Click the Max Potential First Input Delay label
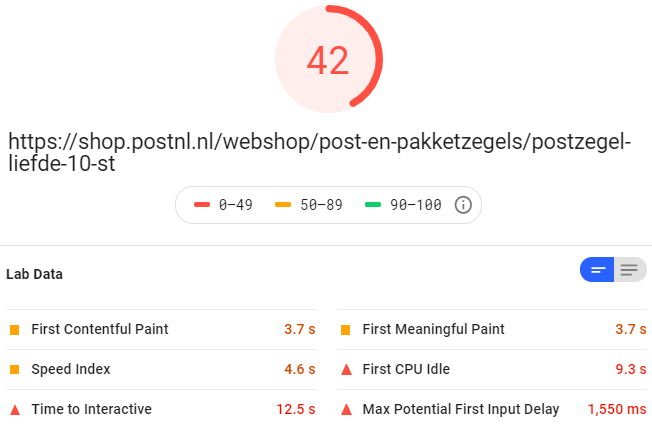Screen dimensions: 652x428 [461, 409]
